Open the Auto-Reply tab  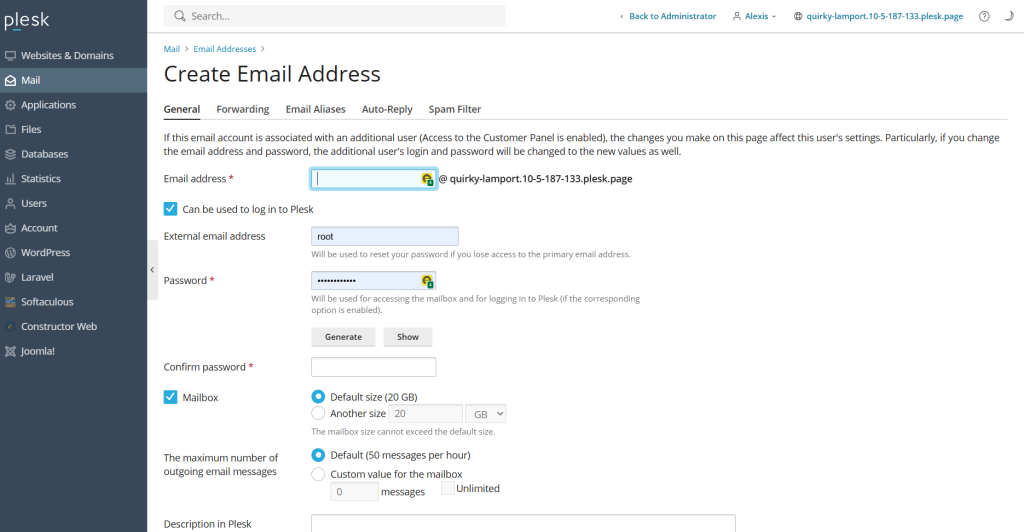[387, 109]
